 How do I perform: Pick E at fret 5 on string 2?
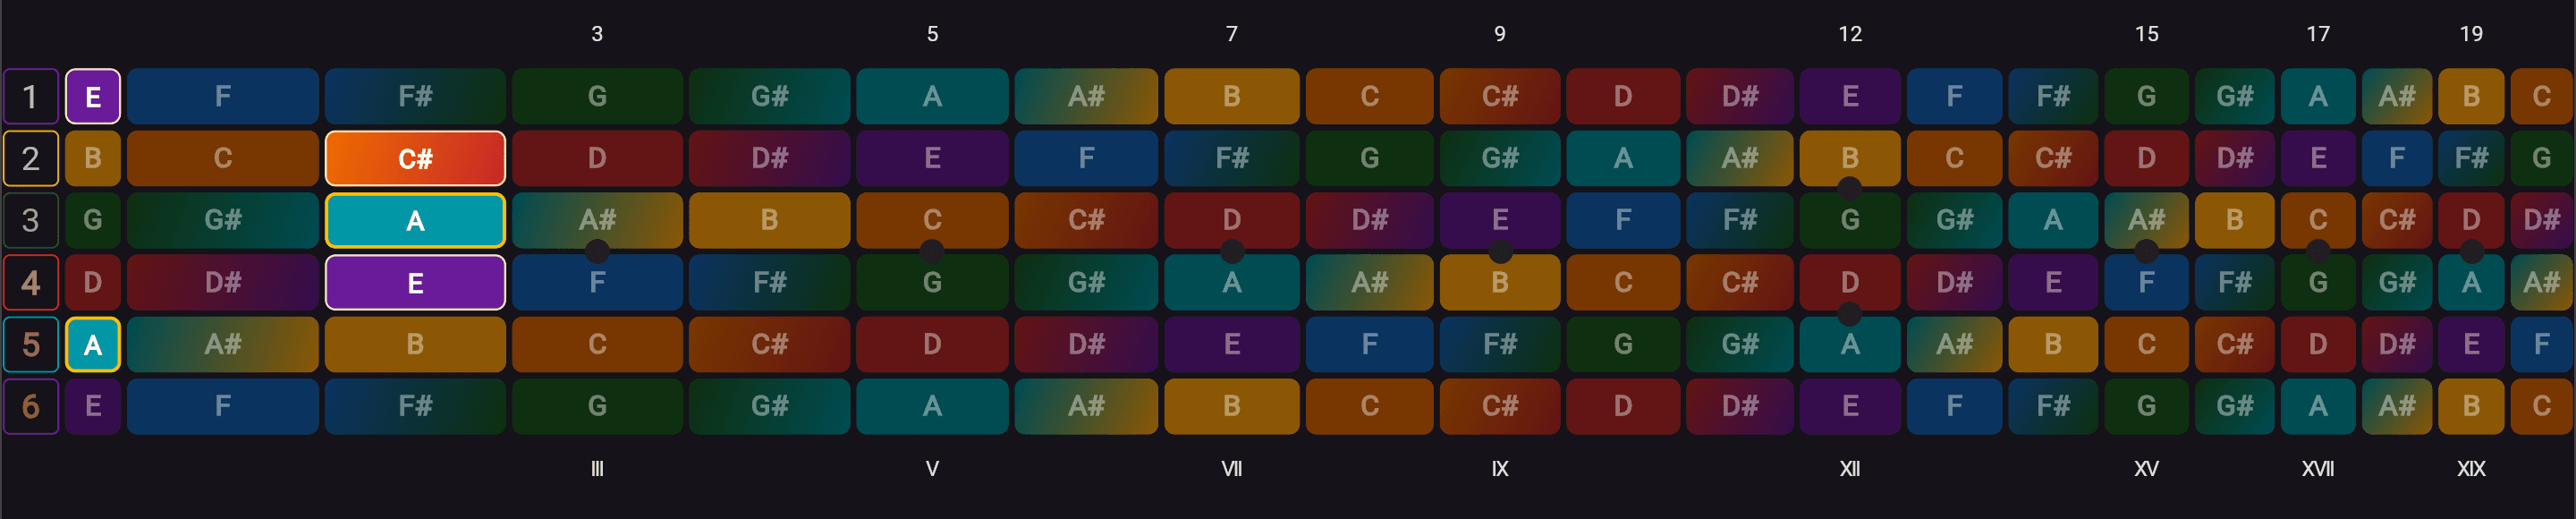[932, 159]
